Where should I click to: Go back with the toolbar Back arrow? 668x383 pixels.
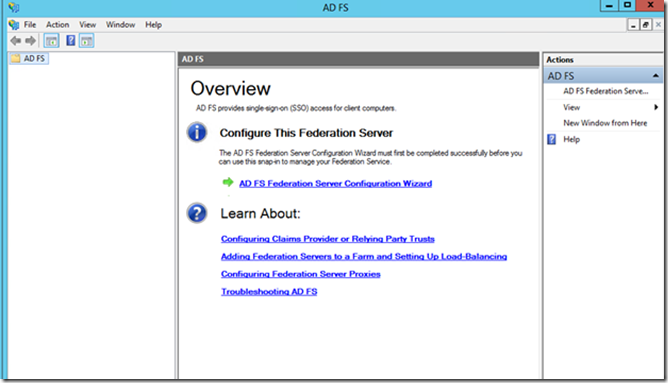(16, 41)
